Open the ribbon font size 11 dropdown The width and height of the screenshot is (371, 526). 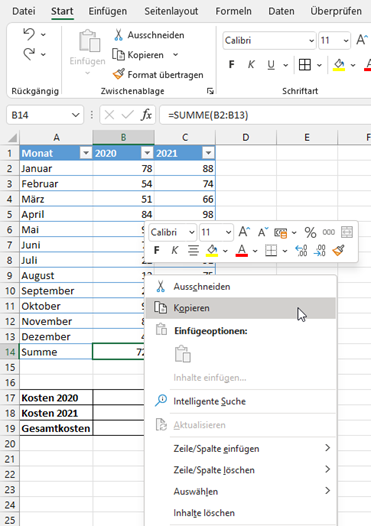[x=346, y=41]
